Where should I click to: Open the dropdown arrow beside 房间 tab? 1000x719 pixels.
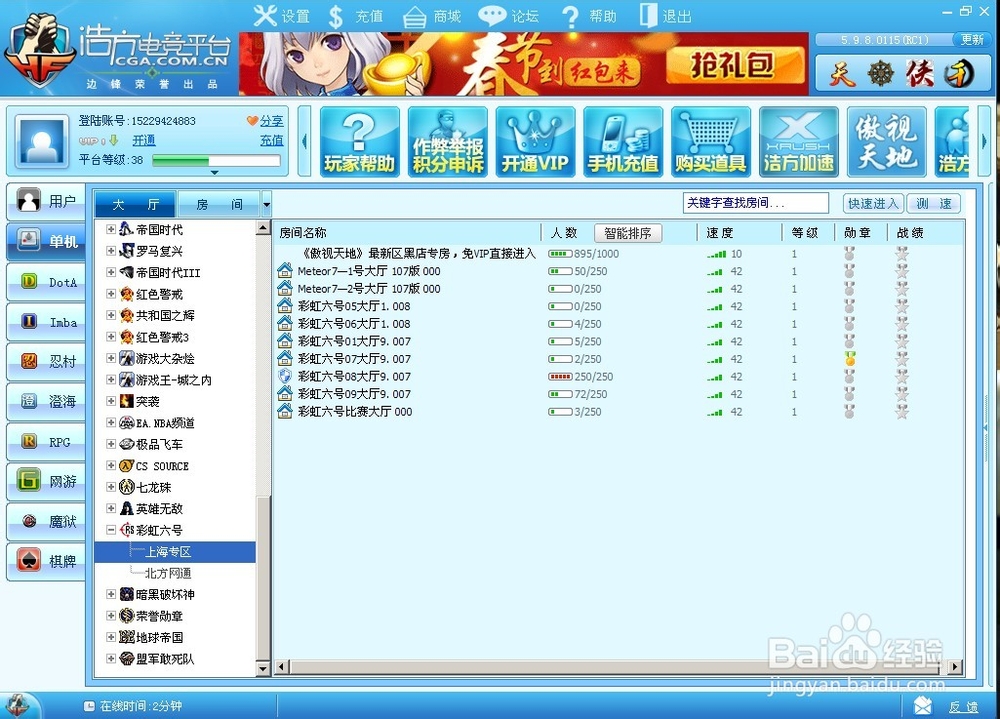point(267,205)
